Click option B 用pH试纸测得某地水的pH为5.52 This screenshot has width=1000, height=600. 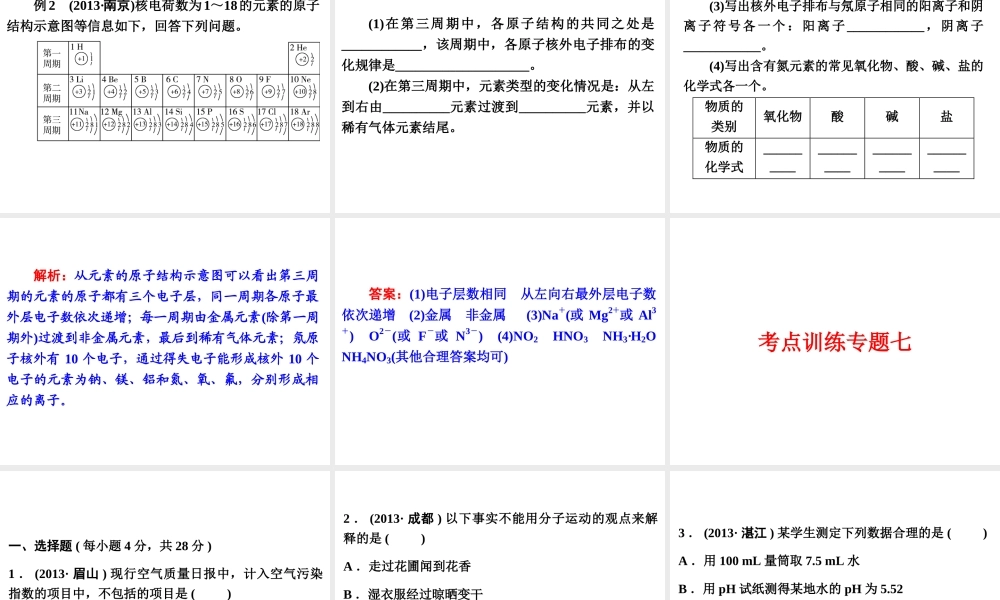click(x=791, y=589)
